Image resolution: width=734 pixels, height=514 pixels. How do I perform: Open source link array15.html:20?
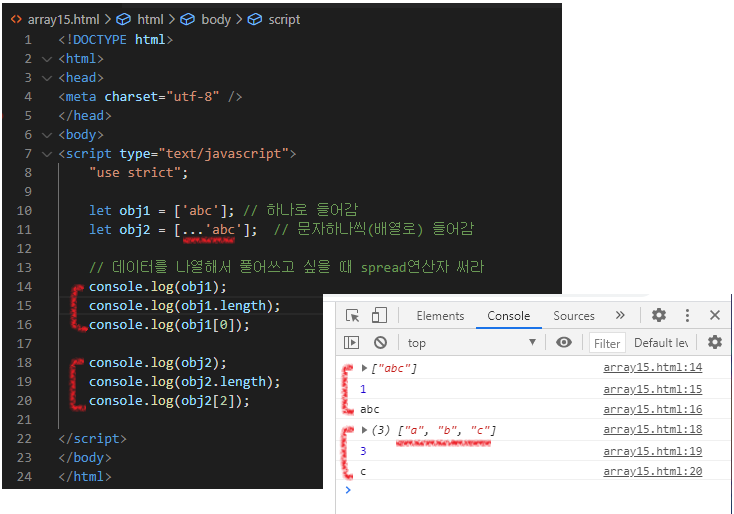[653, 471]
